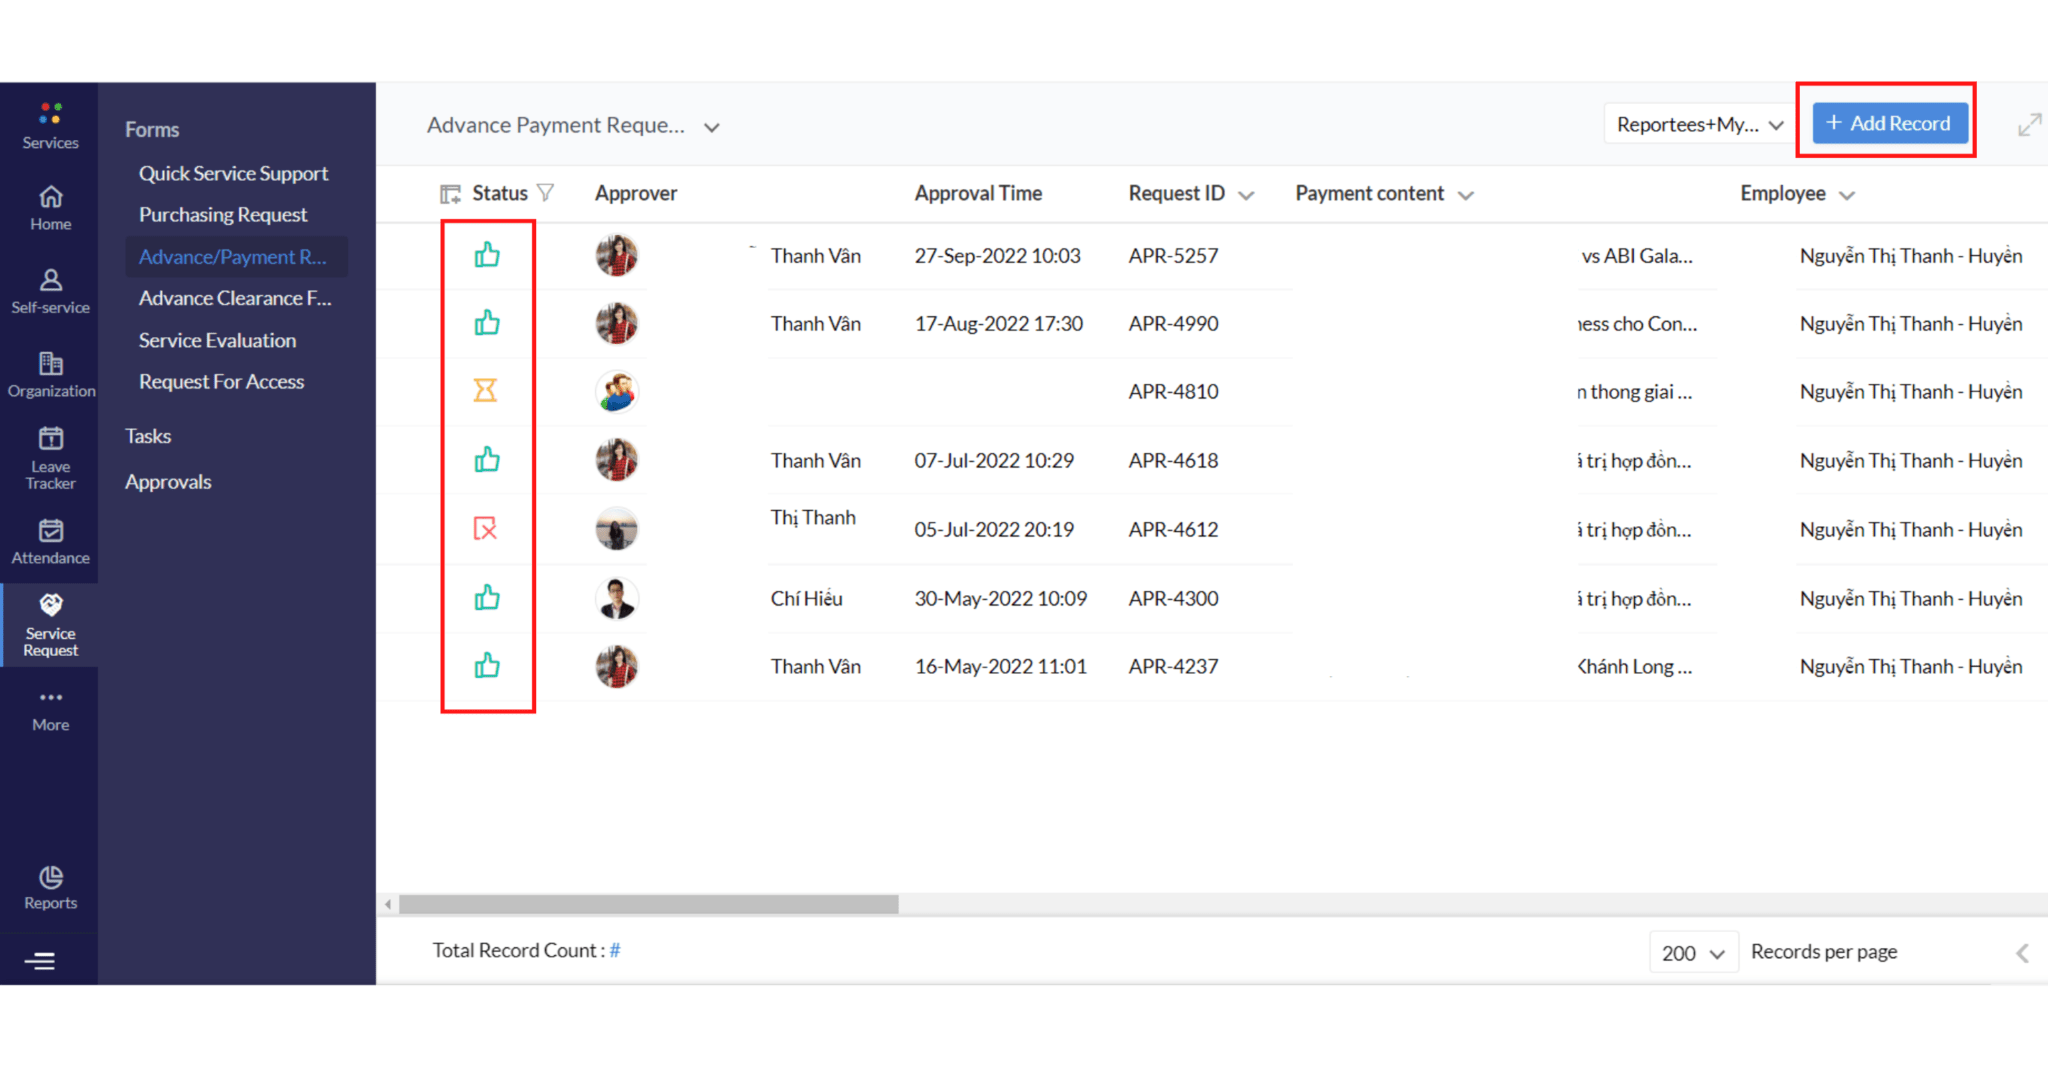Click the Status column filter icon
Screen dimensions: 2048x1067
546,192
